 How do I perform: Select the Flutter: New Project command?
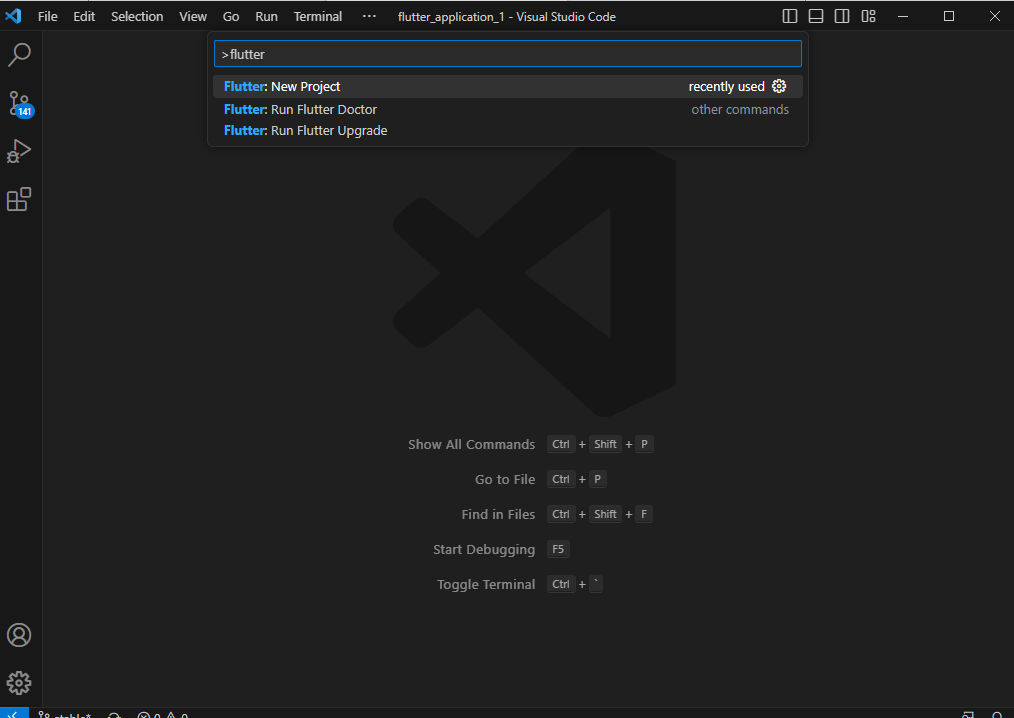coord(508,87)
